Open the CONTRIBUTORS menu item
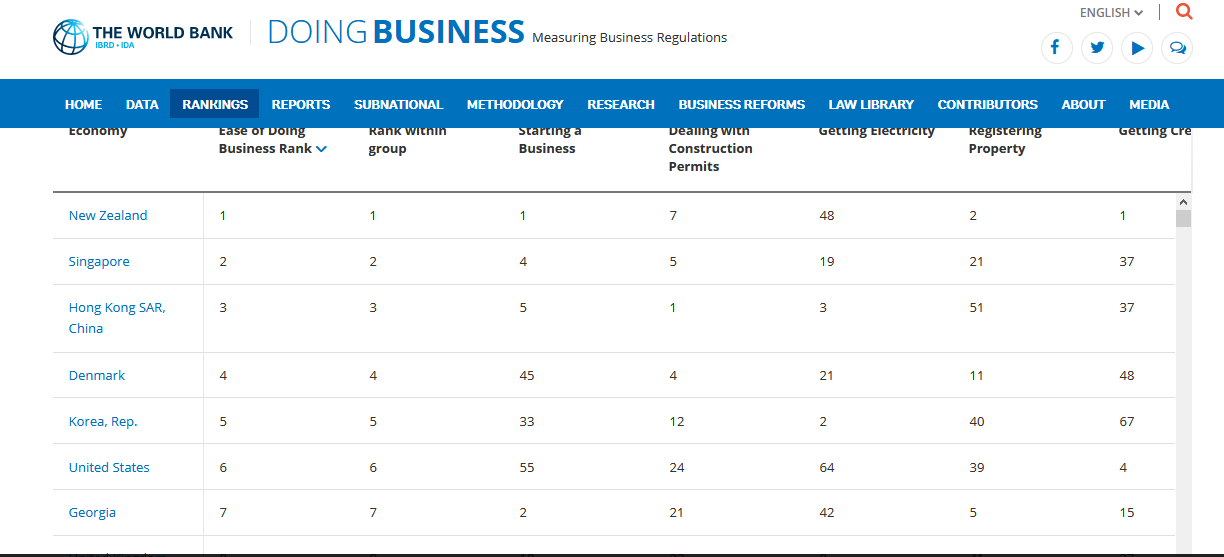The width and height of the screenshot is (1224, 557). coord(988,104)
